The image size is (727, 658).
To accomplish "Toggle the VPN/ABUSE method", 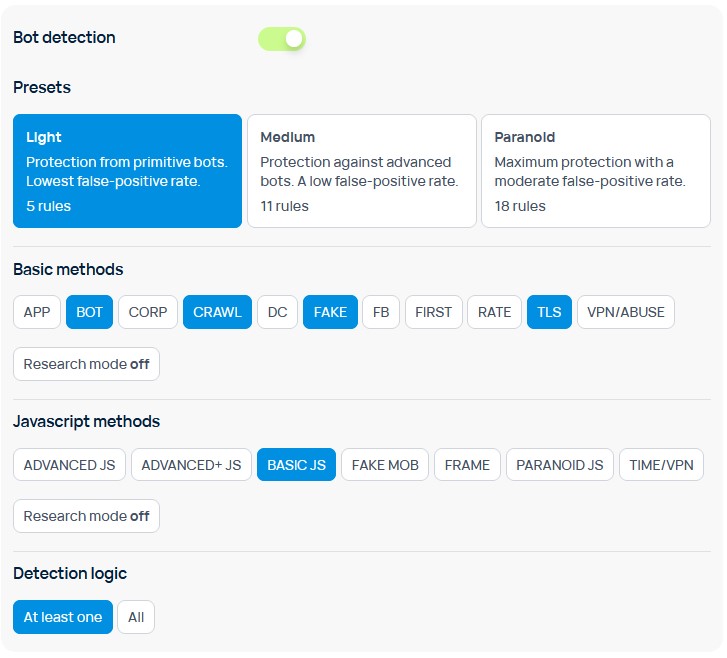I will (626, 312).
